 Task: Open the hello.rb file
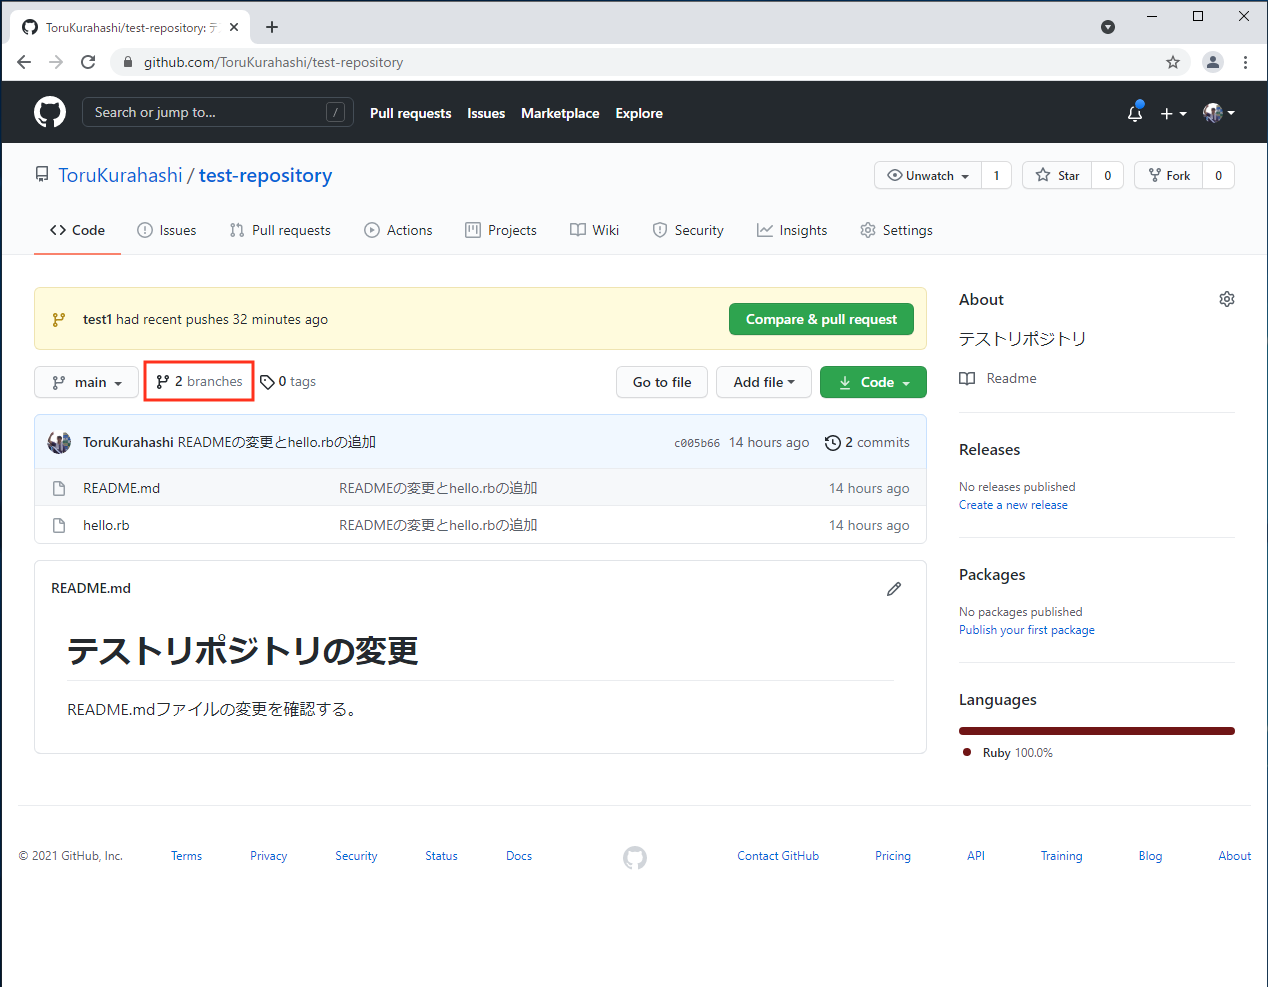point(106,525)
